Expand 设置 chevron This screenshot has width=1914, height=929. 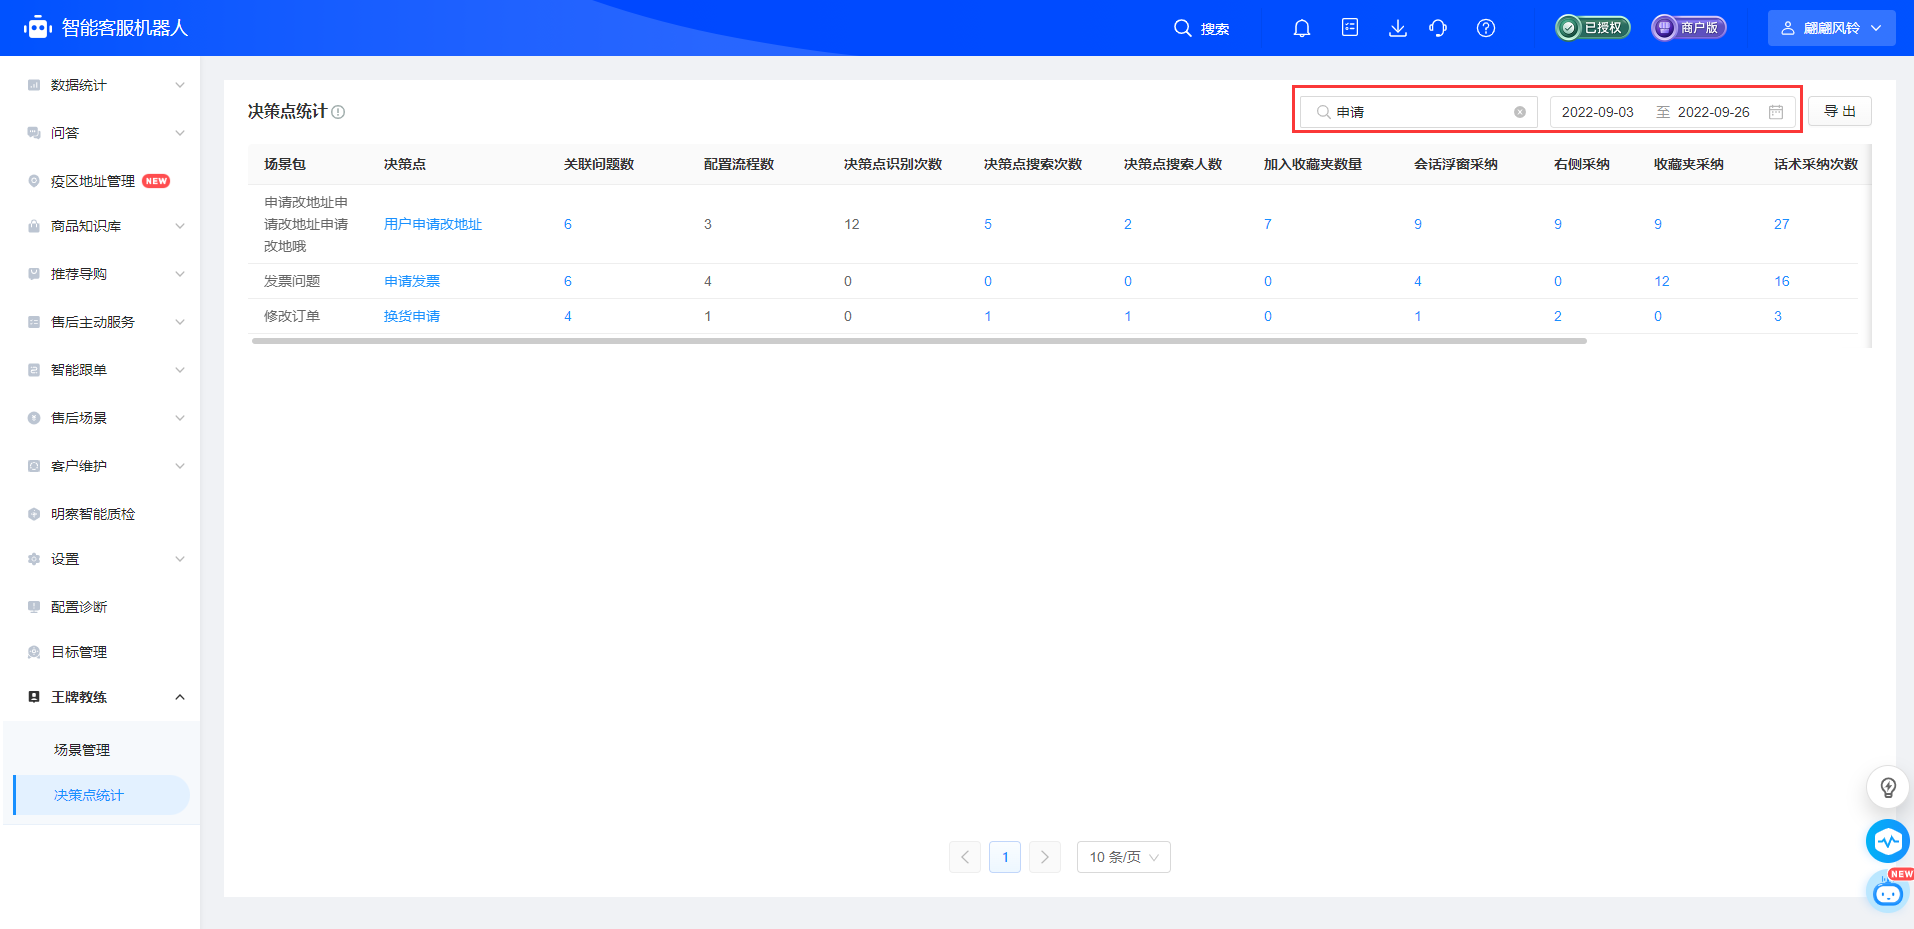(180, 559)
